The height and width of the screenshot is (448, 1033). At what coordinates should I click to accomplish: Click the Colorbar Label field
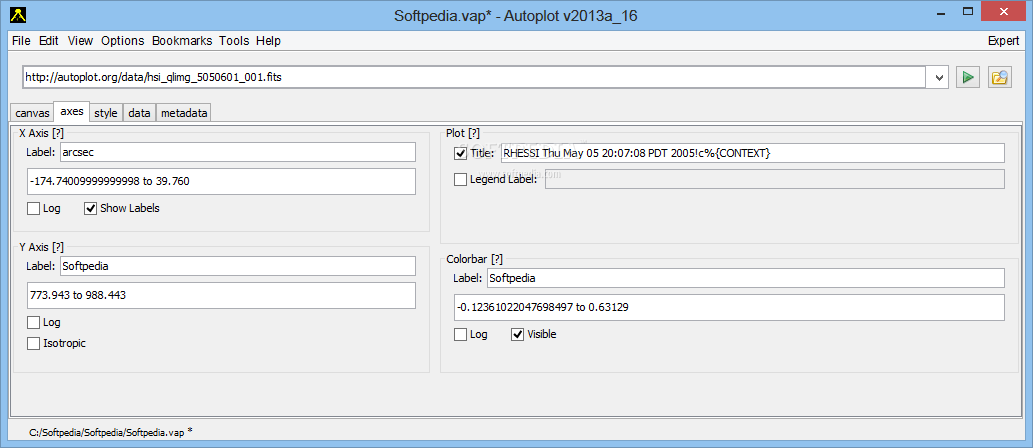click(746, 278)
